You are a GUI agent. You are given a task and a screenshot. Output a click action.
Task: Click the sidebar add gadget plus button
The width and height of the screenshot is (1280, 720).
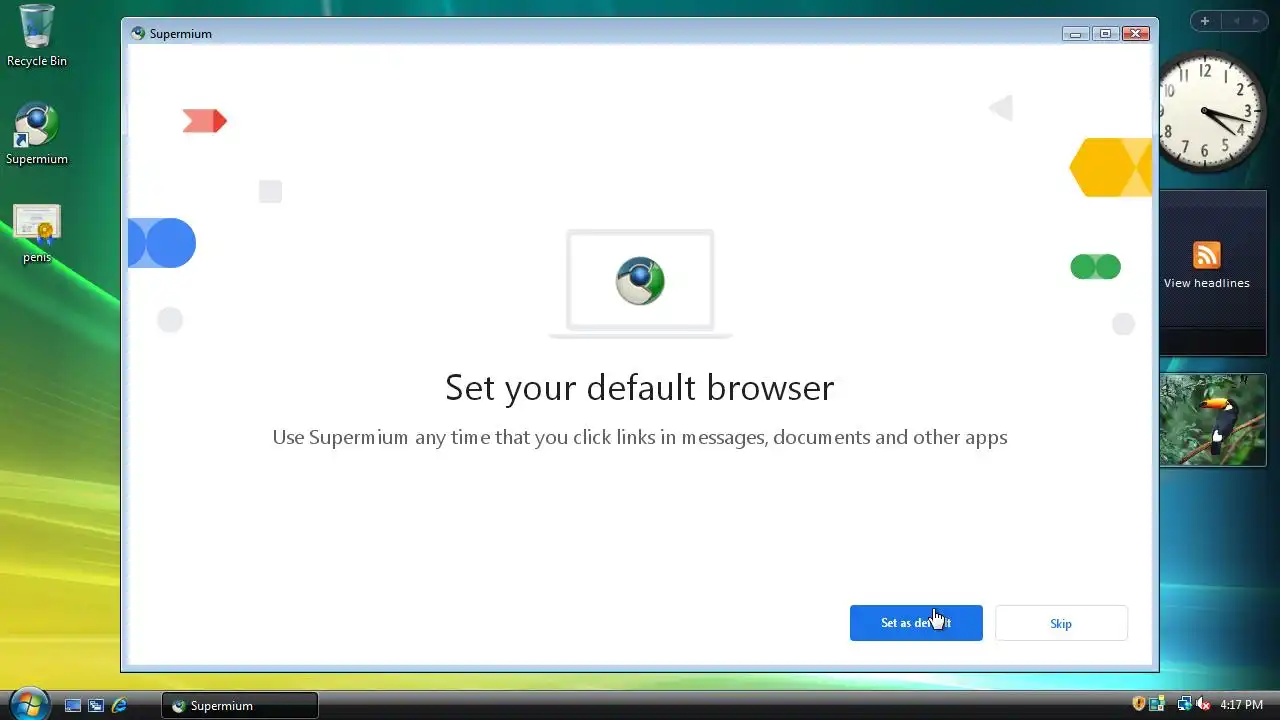(1205, 21)
